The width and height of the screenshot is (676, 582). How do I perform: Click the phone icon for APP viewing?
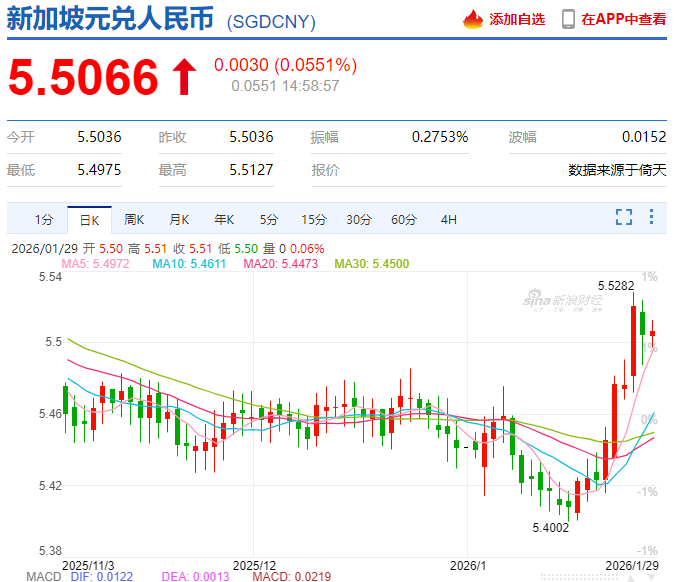click(x=568, y=19)
